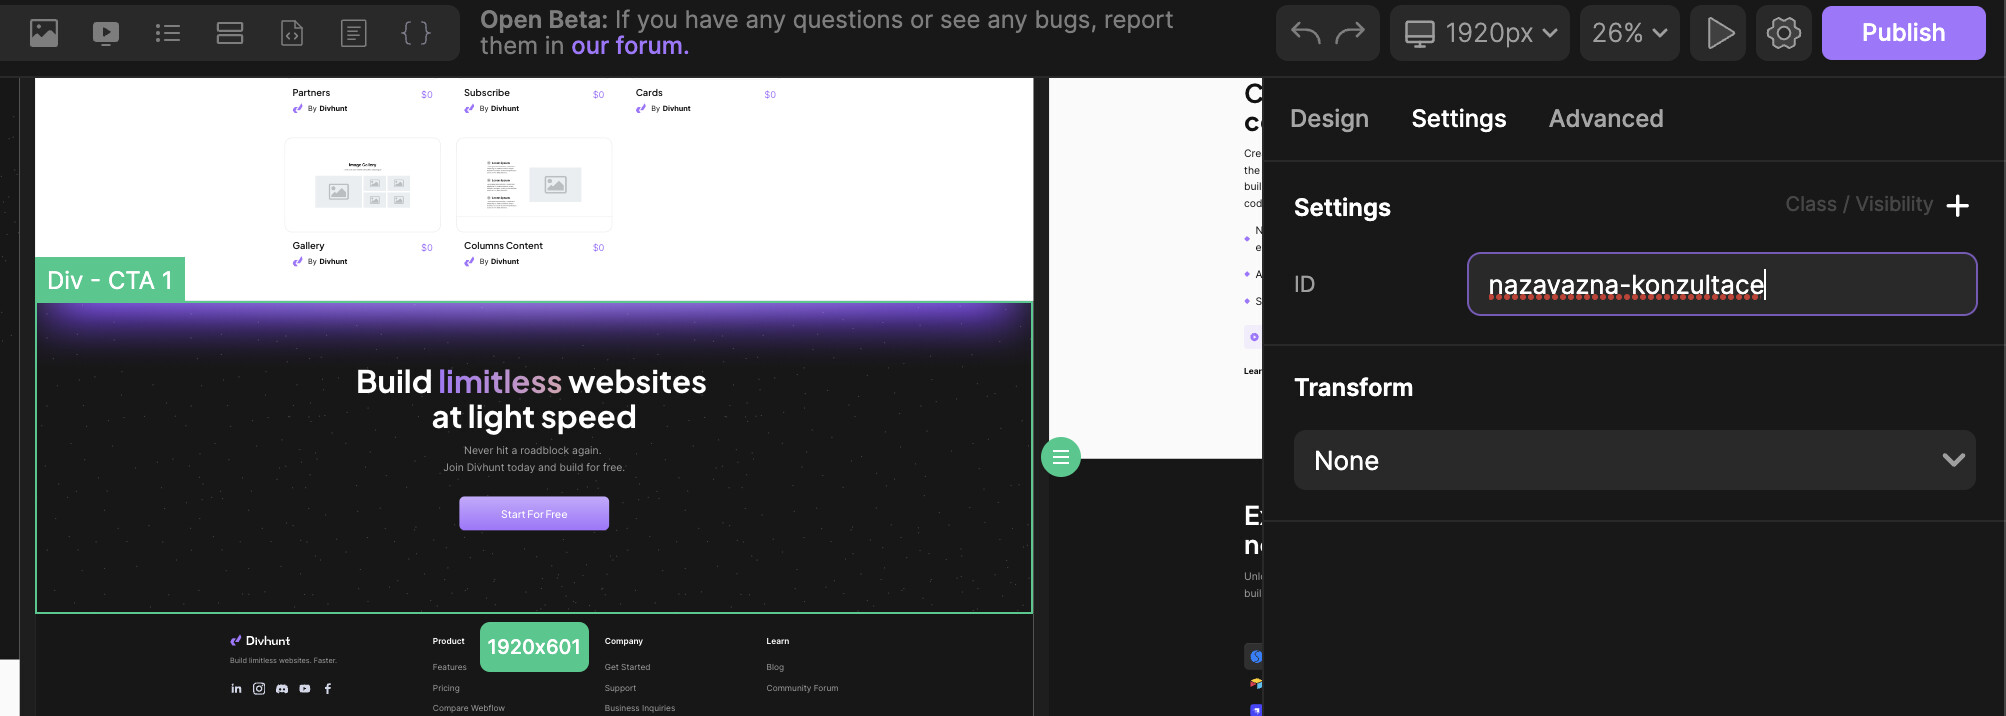The image size is (2006, 716).
Task: Select the stacked sections icon in toolbar
Action: [x=230, y=33]
